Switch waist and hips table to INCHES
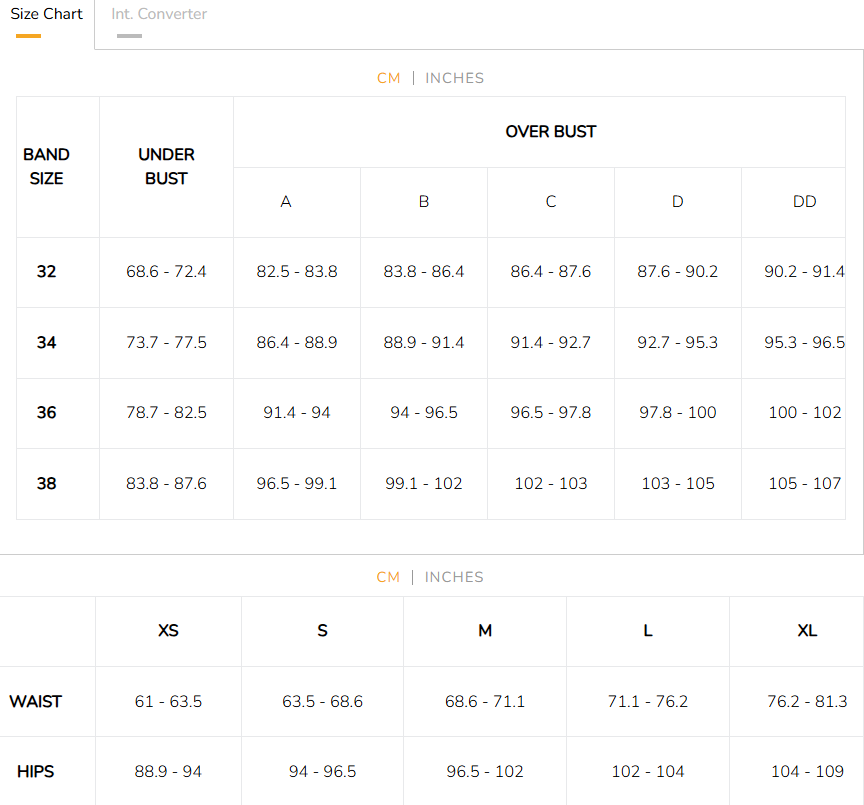 (454, 577)
